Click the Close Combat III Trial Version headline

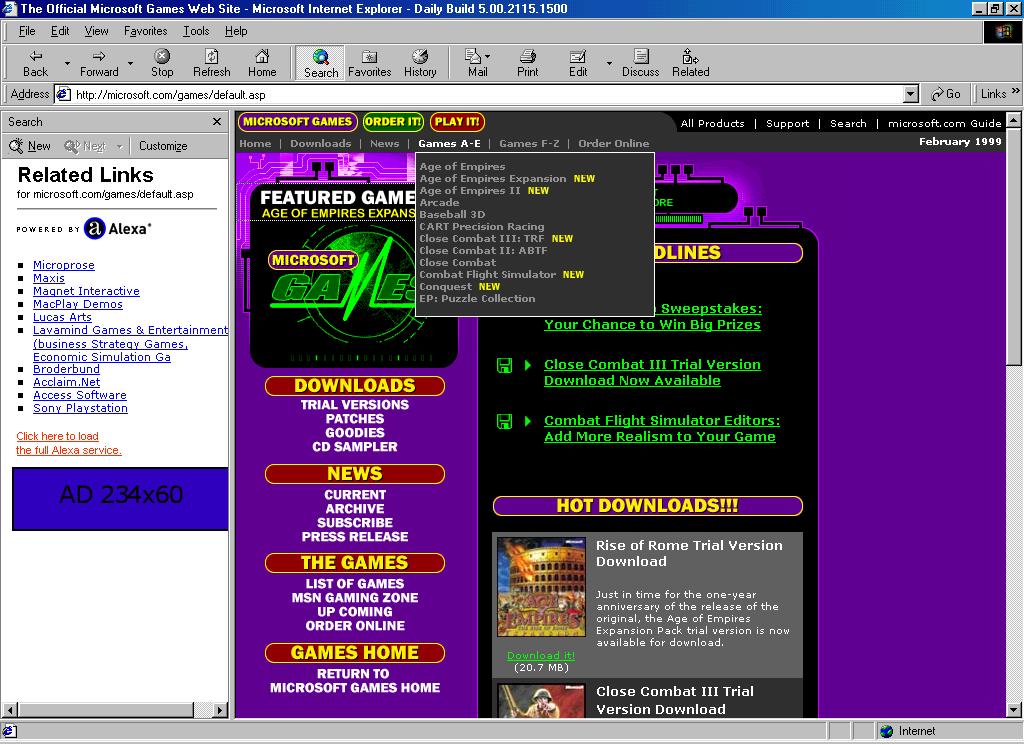(x=652, y=372)
